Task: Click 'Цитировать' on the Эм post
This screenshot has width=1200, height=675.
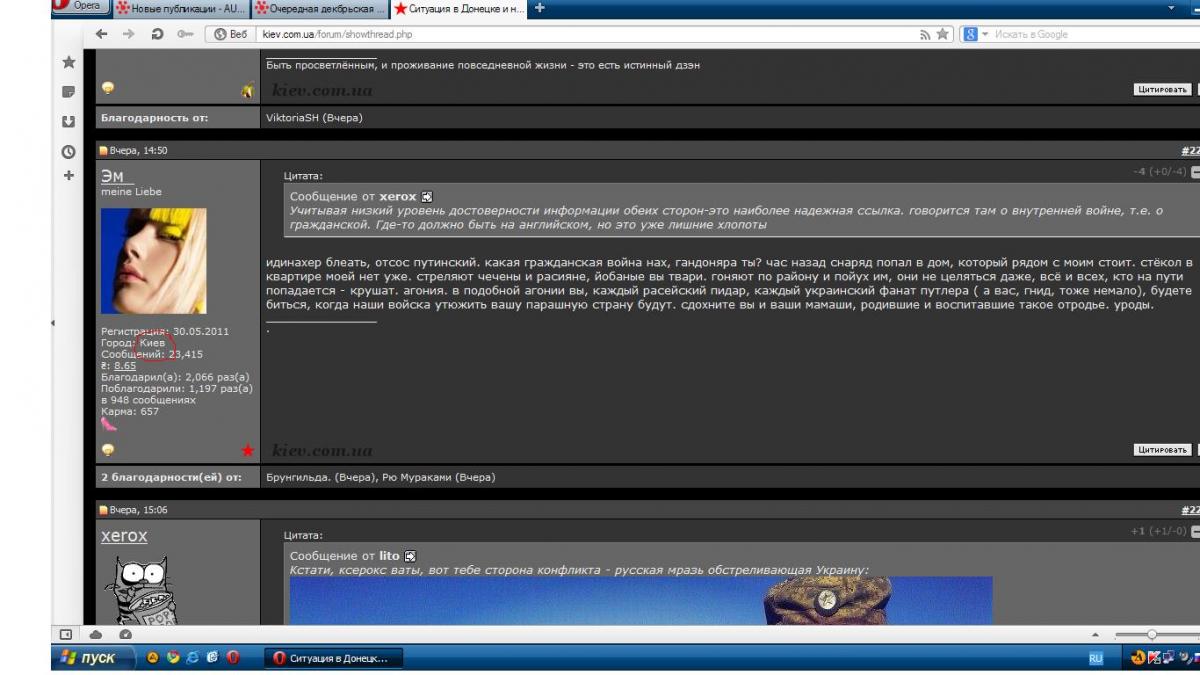Action: tap(1164, 450)
